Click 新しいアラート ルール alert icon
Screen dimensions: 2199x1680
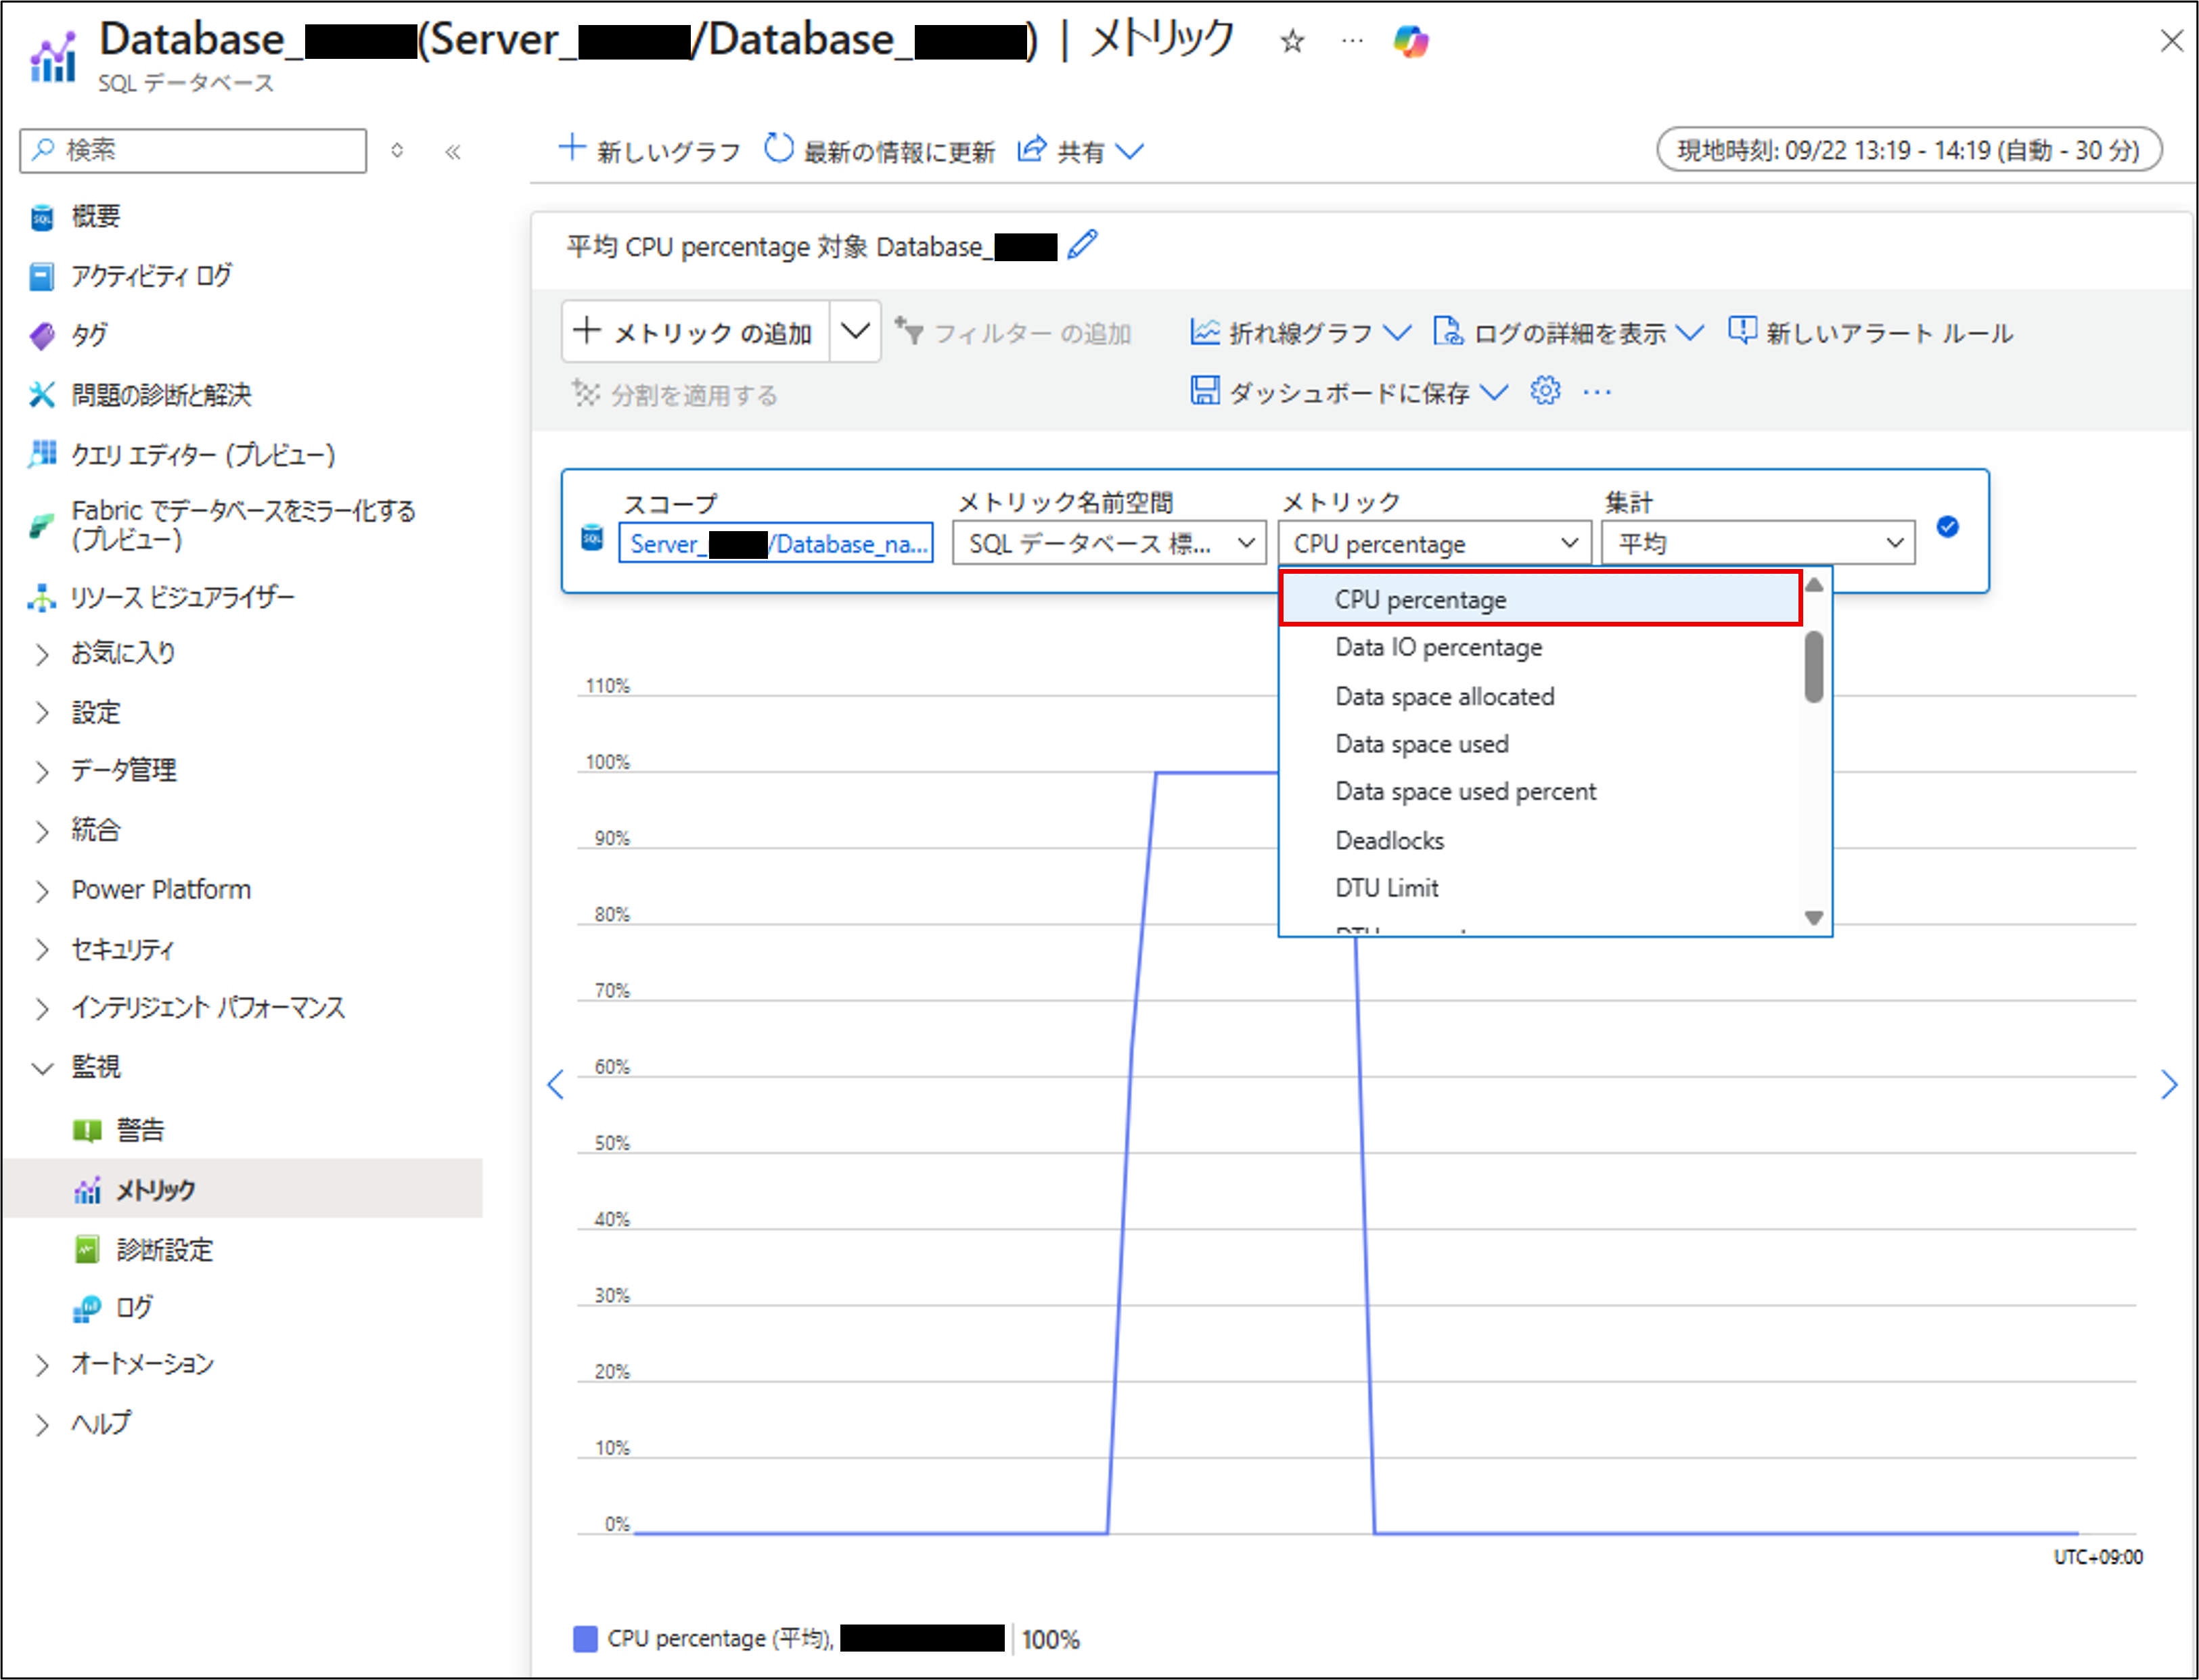point(1742,331)
